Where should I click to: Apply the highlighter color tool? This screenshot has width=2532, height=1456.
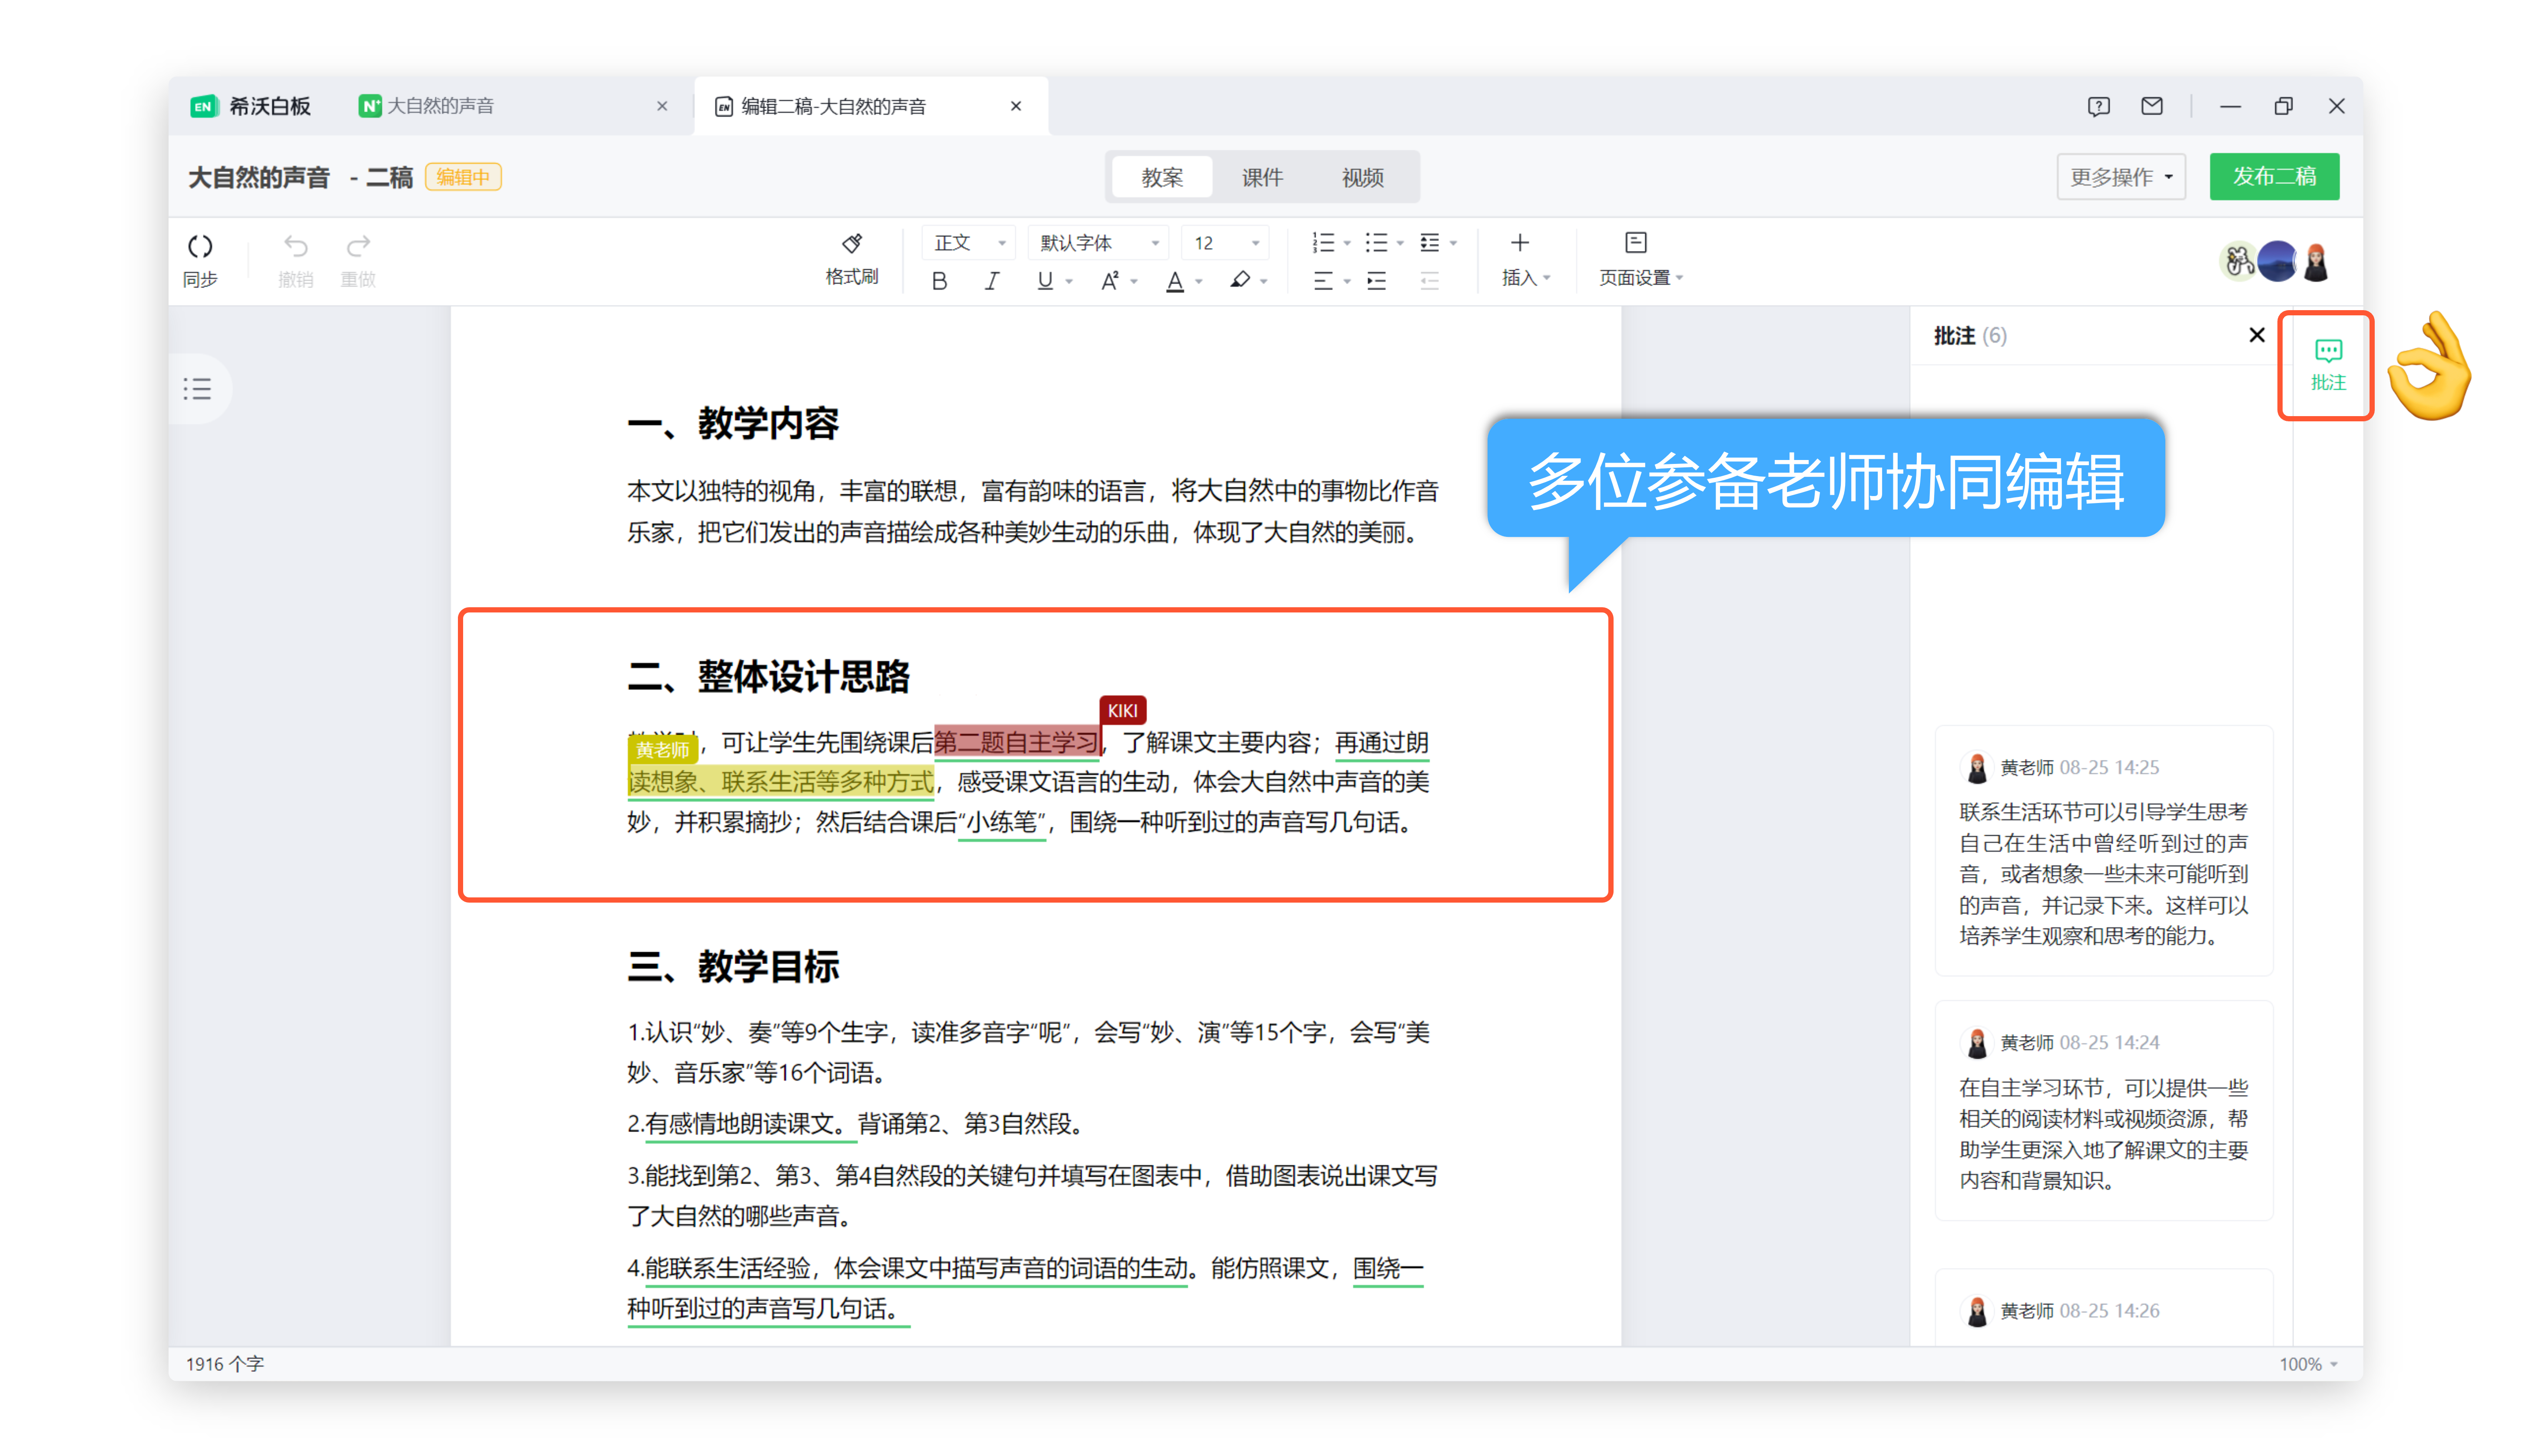pyautogui.click(x=1240, y=281)
